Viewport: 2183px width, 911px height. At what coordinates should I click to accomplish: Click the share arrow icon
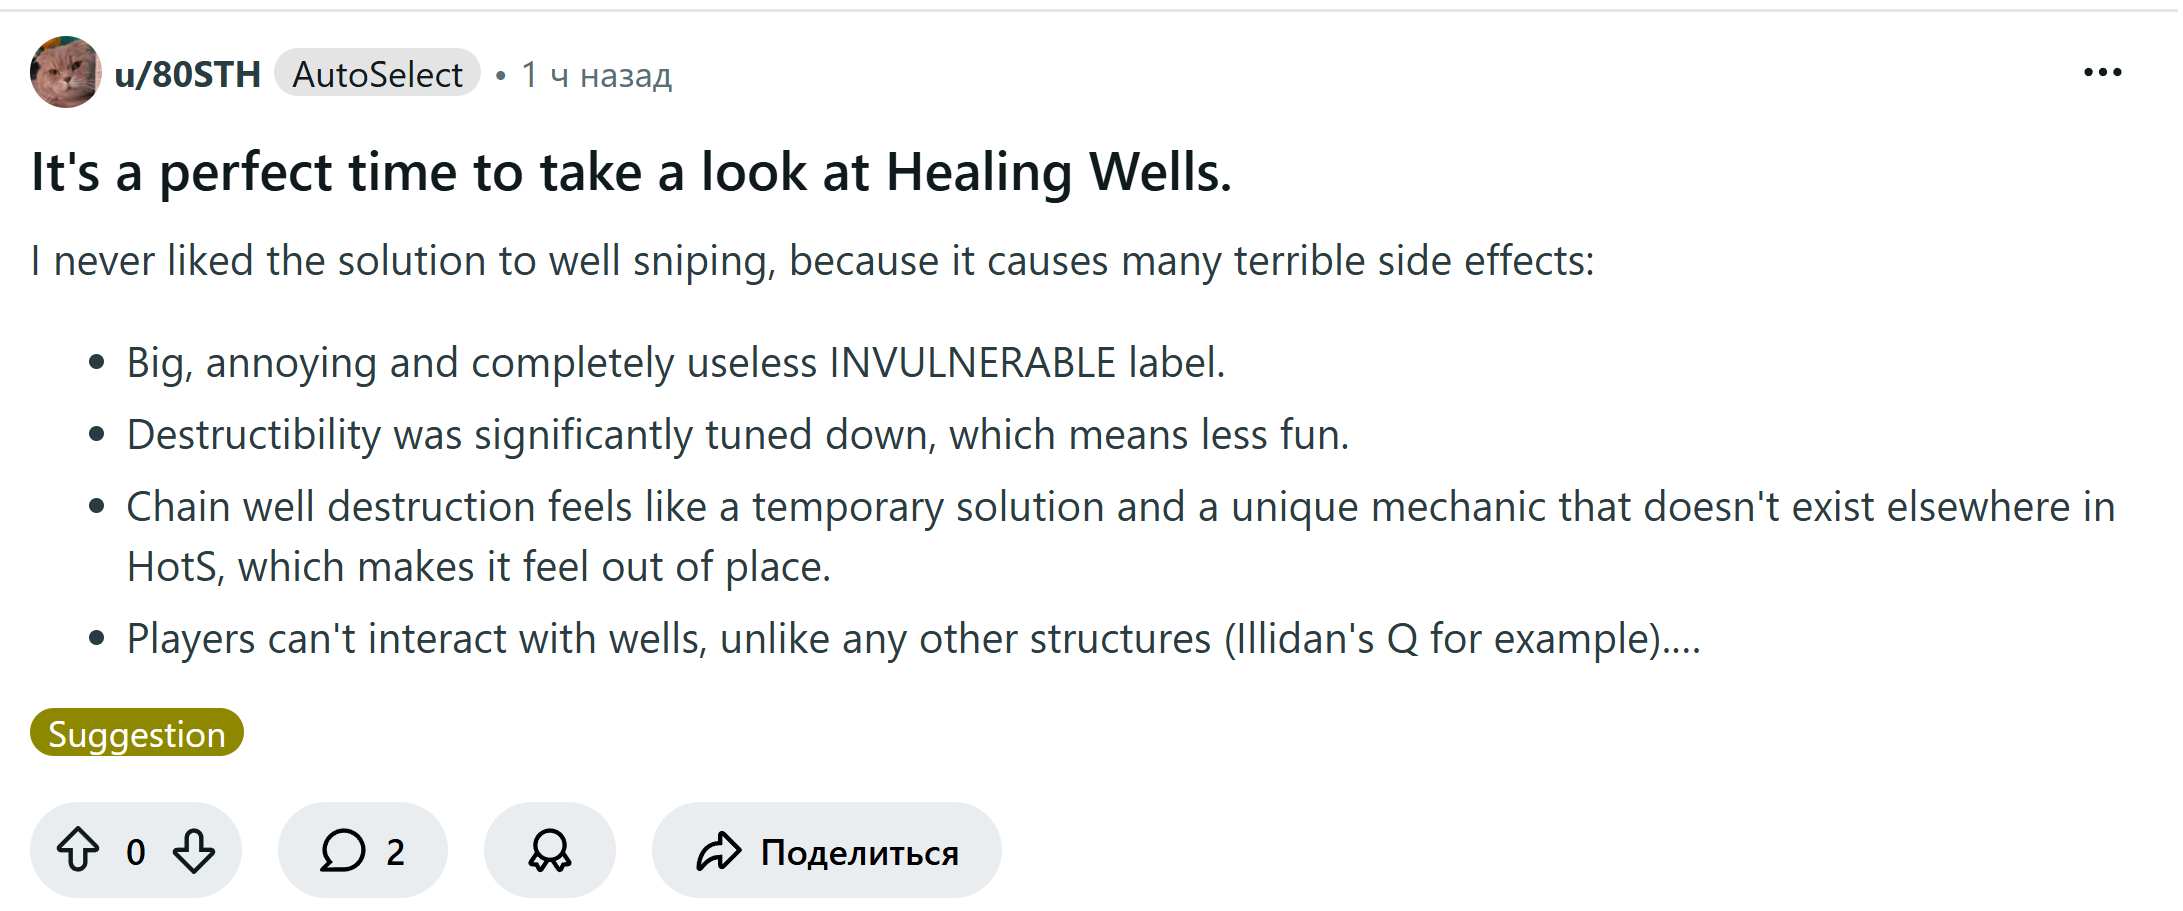pos(718,852)
